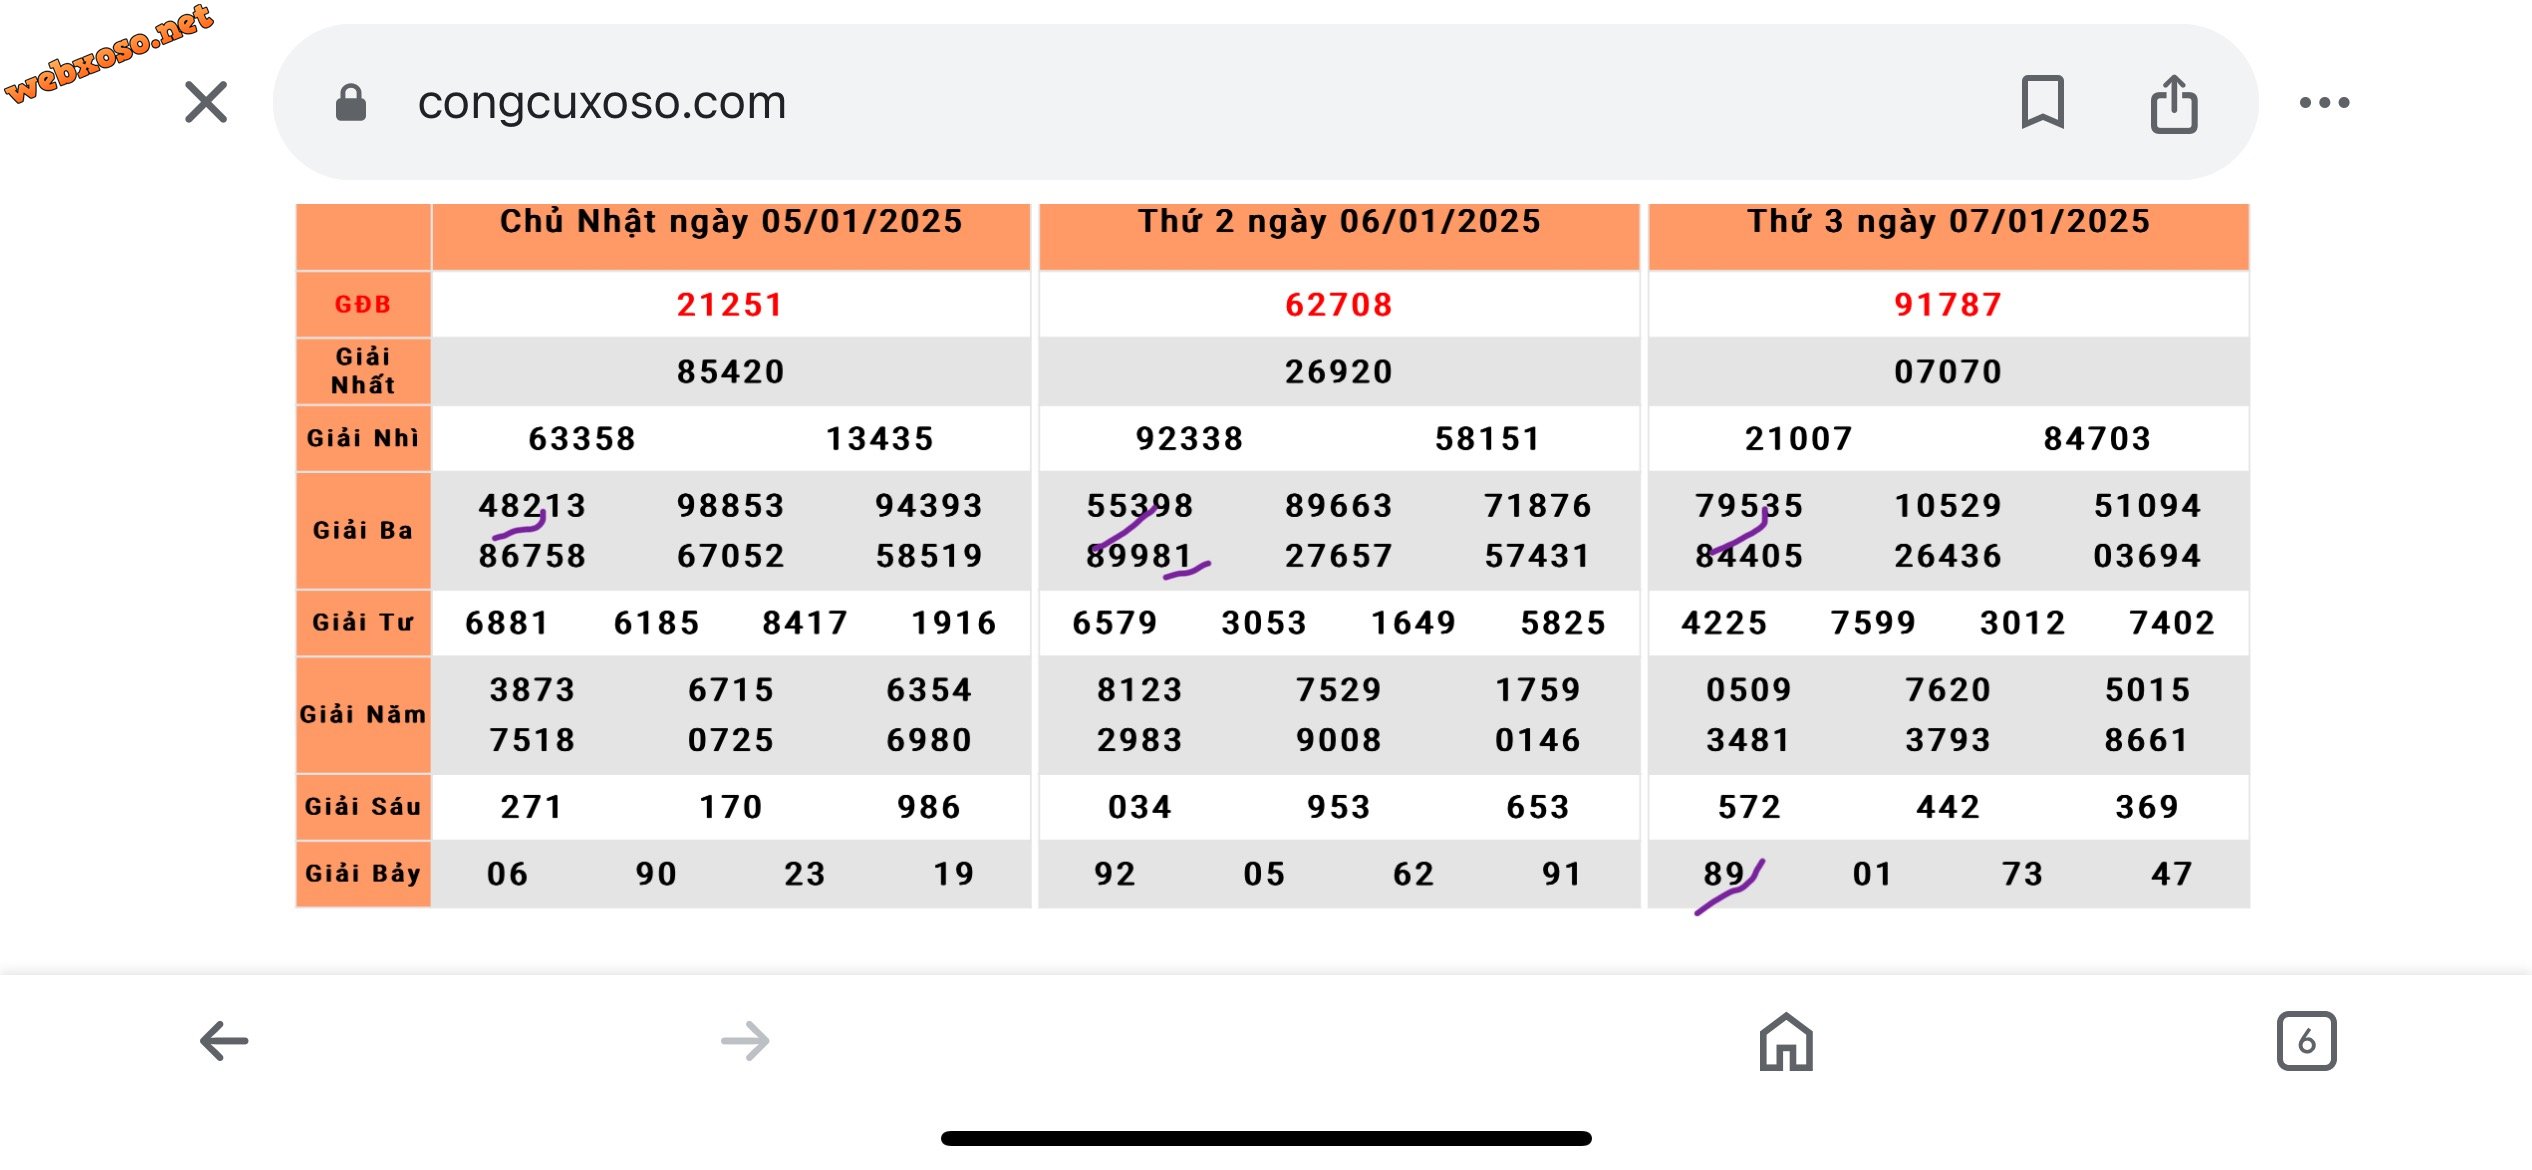This screenshot has height=1170, width=2532.
Task: Open the share sheet icon
Action: [2174, 103]
